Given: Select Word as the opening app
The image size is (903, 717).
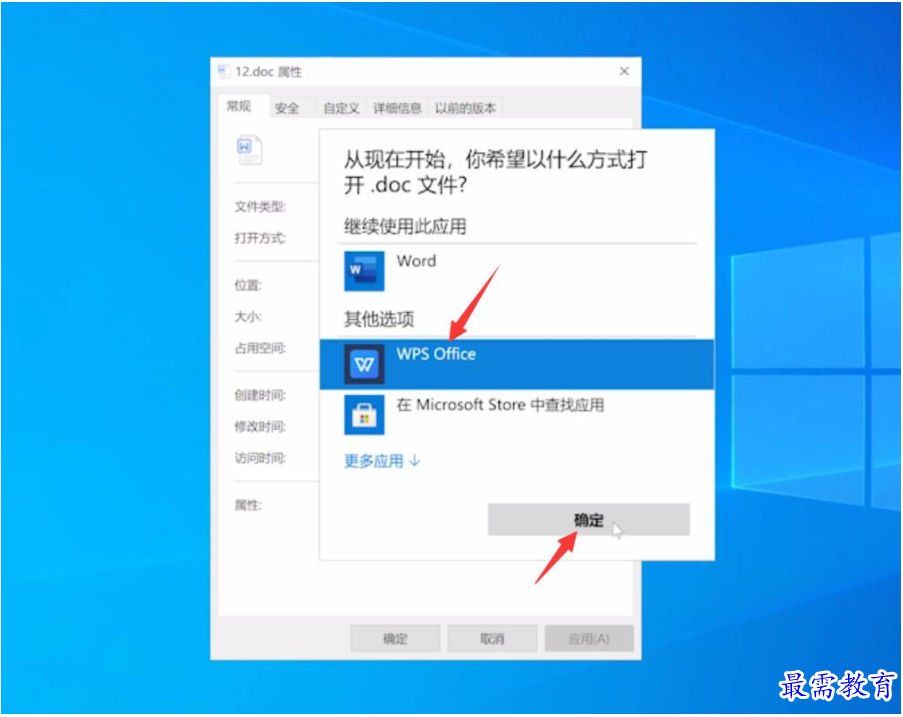Looking at the screenshot, I should click(x=517, y=271).
